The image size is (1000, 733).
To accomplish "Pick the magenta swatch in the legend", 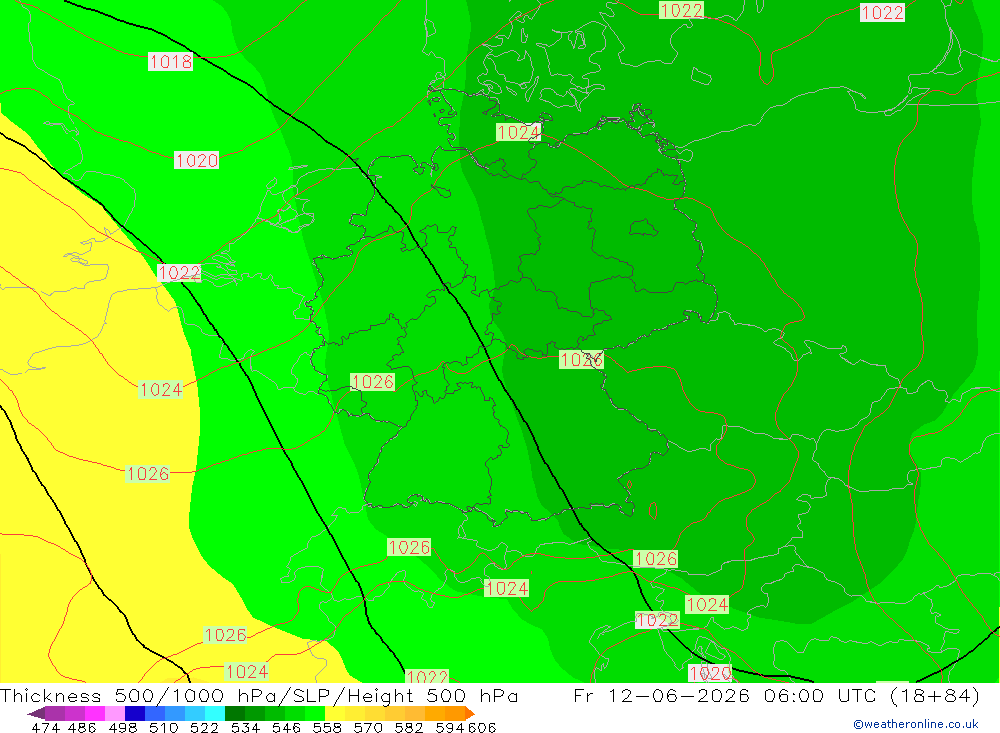I will pos(94,713).
